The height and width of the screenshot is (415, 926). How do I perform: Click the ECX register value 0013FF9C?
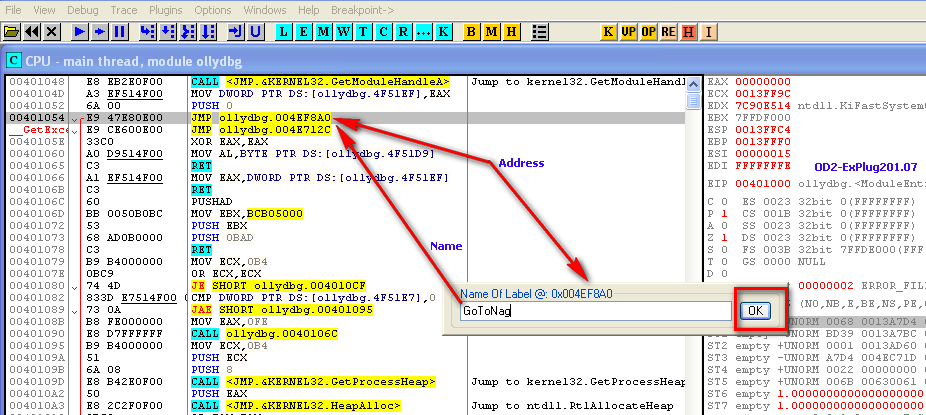point(762,94)
